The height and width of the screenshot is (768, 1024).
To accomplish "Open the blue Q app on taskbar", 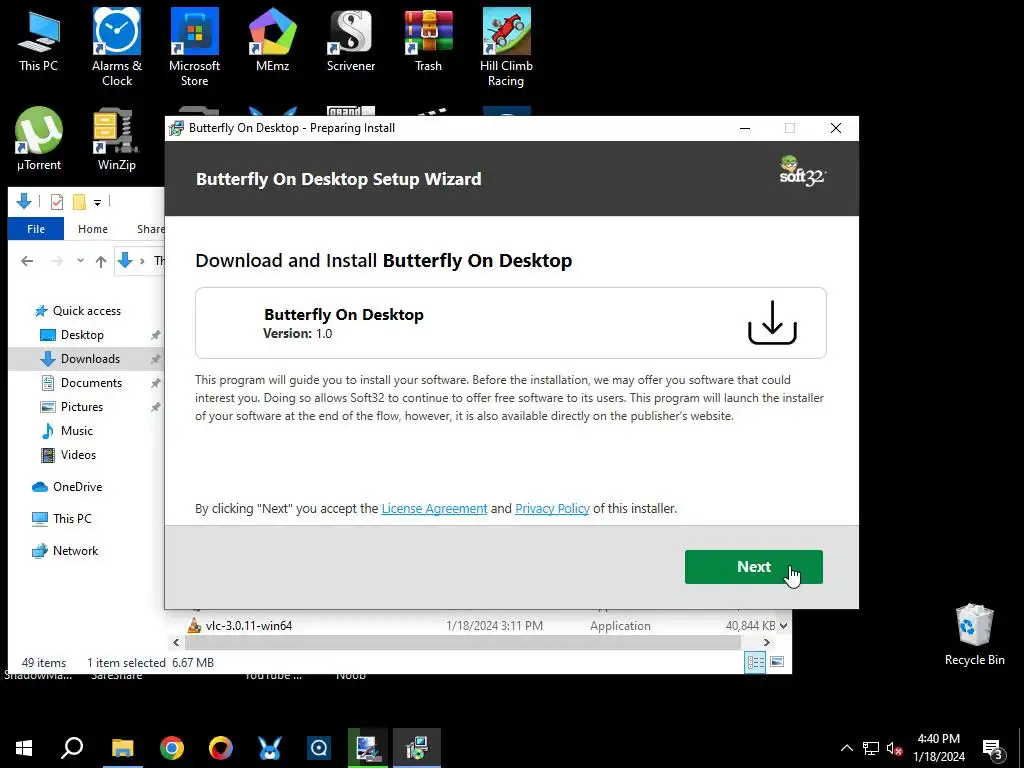I will 319,748.
